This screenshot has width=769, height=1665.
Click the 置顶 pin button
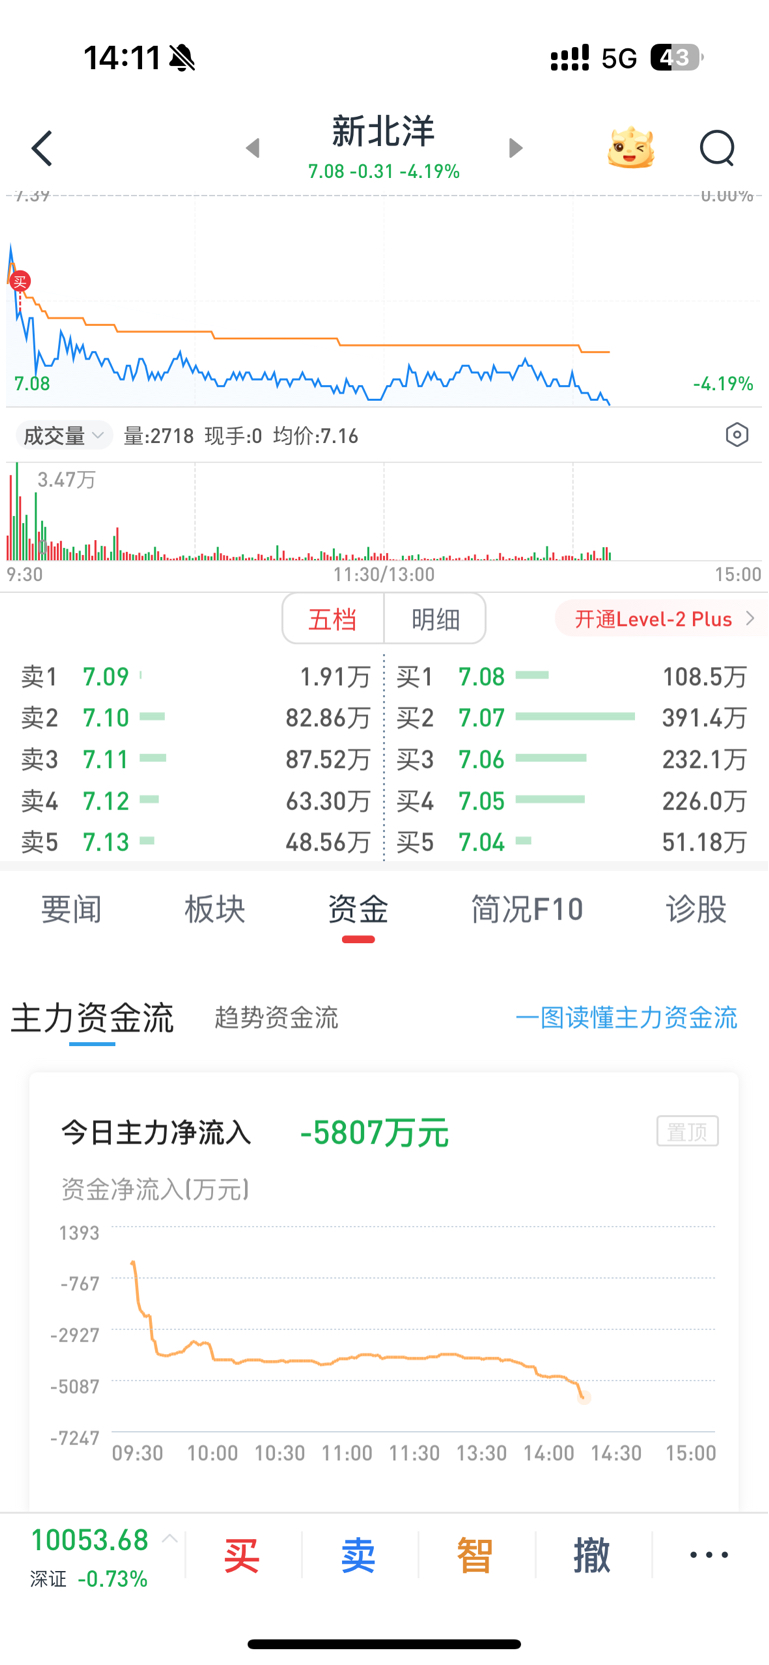coord(687,1131)
